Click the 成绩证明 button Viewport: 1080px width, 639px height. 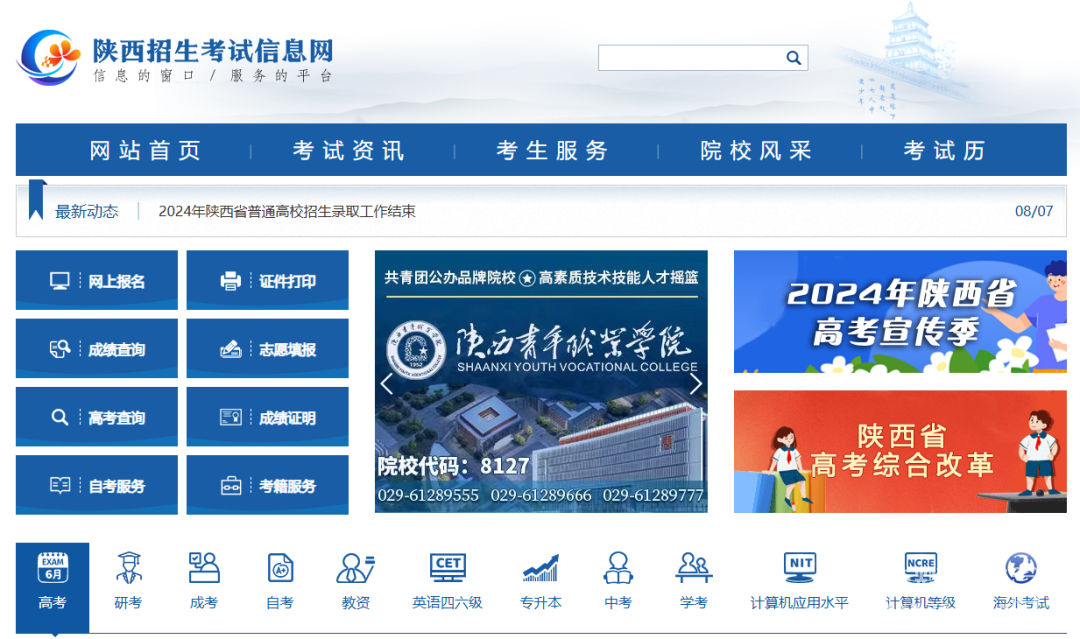click(x=267, y=417)
